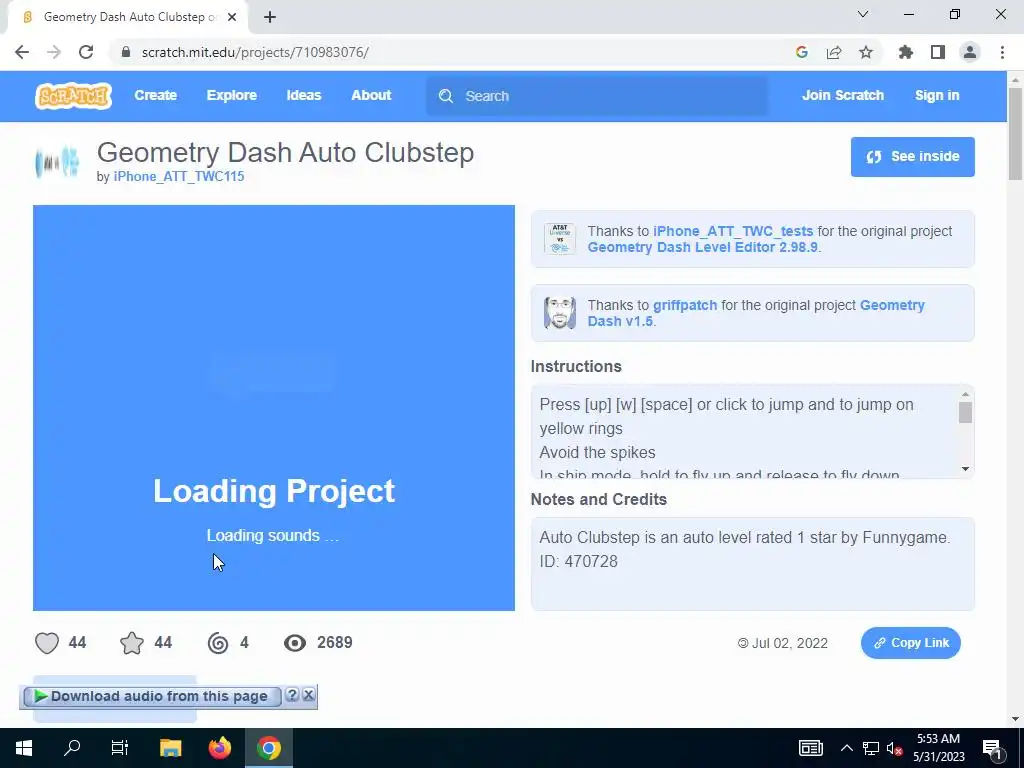This screenshot has height=768, width=1024.
Task: Click the AT&T remix credit avatar
Action: (x=560, y=239)
